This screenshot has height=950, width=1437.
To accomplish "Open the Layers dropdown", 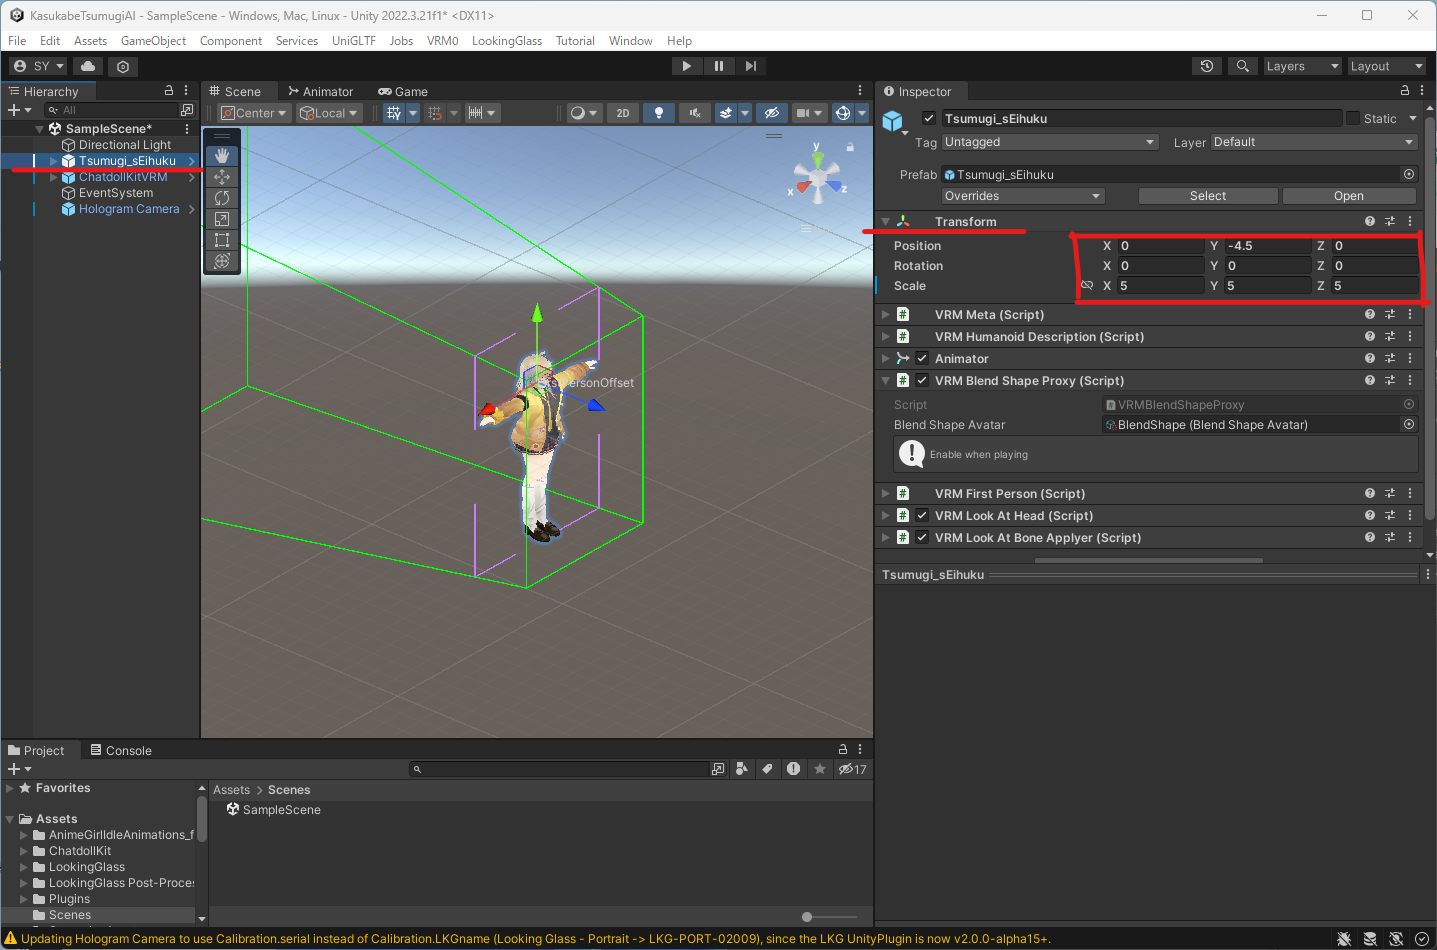I will pyautogui.click(x=1302, y=66).
